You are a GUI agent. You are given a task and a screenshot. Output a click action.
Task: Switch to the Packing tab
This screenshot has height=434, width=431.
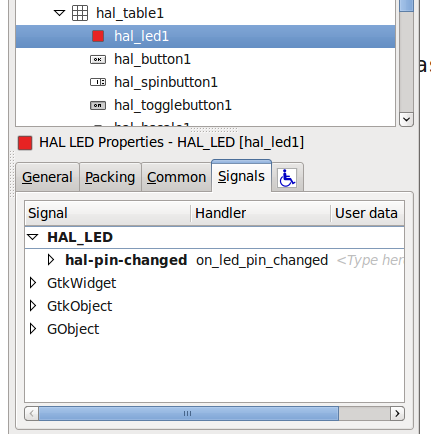click(110, 177)
